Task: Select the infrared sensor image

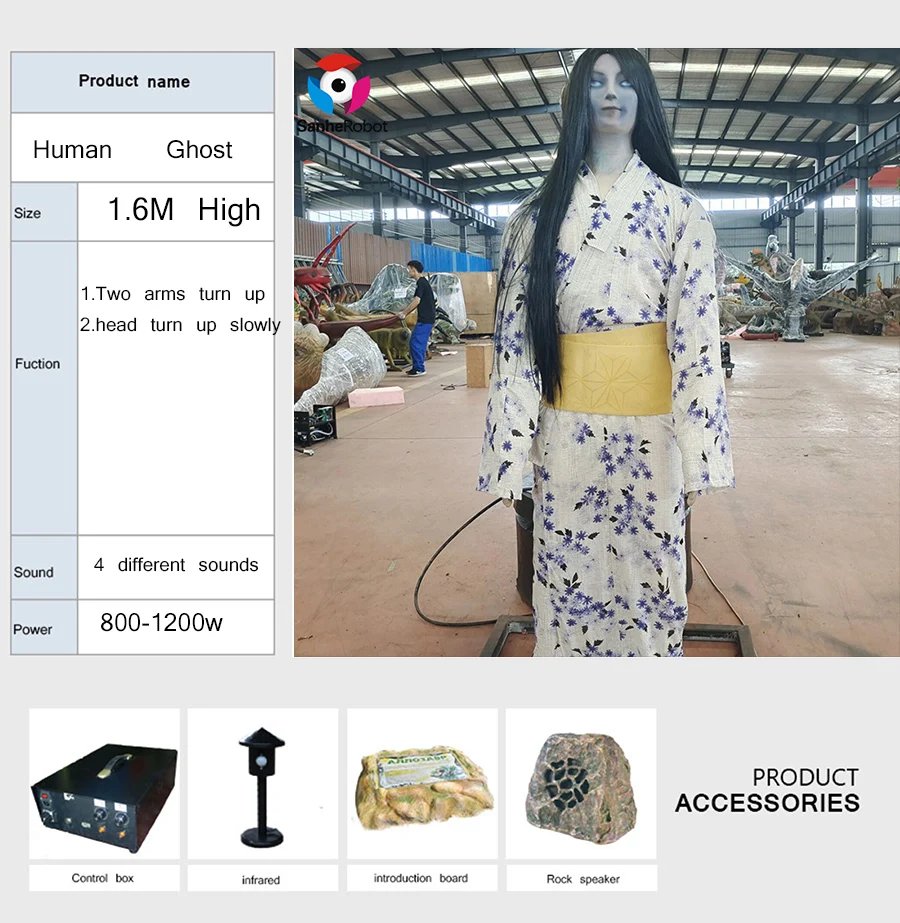Action: coord(262,788)
